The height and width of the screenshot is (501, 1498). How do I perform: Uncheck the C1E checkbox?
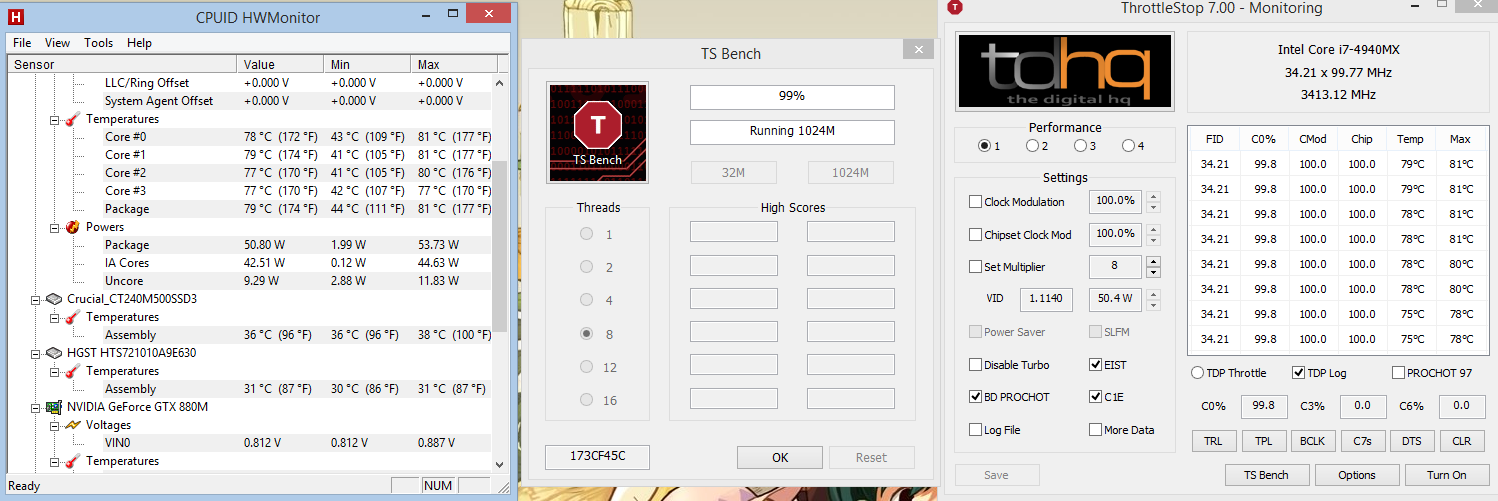[x=1095, y=397]
